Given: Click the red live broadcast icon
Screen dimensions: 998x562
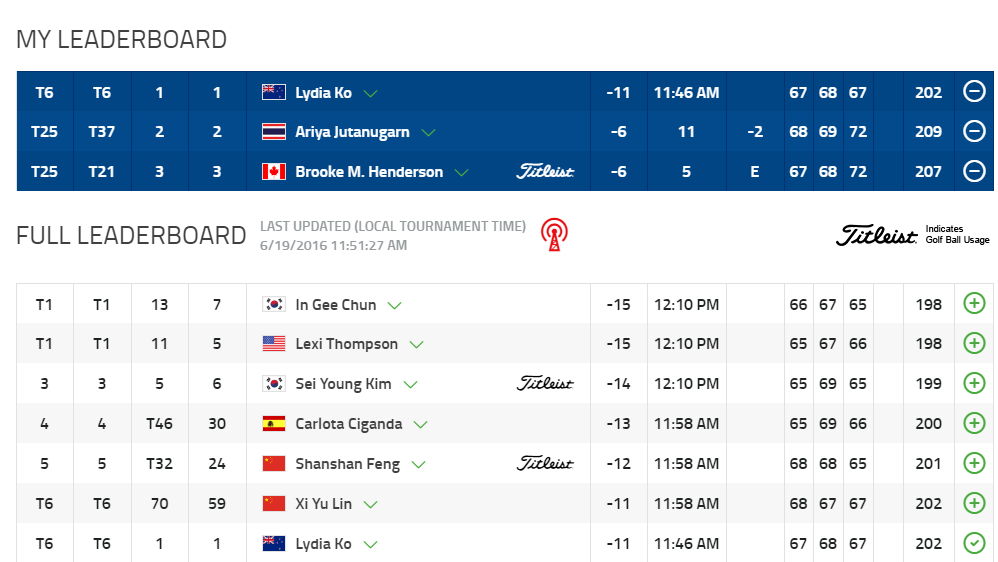Looking at the screenshot, I should point(553,235).
